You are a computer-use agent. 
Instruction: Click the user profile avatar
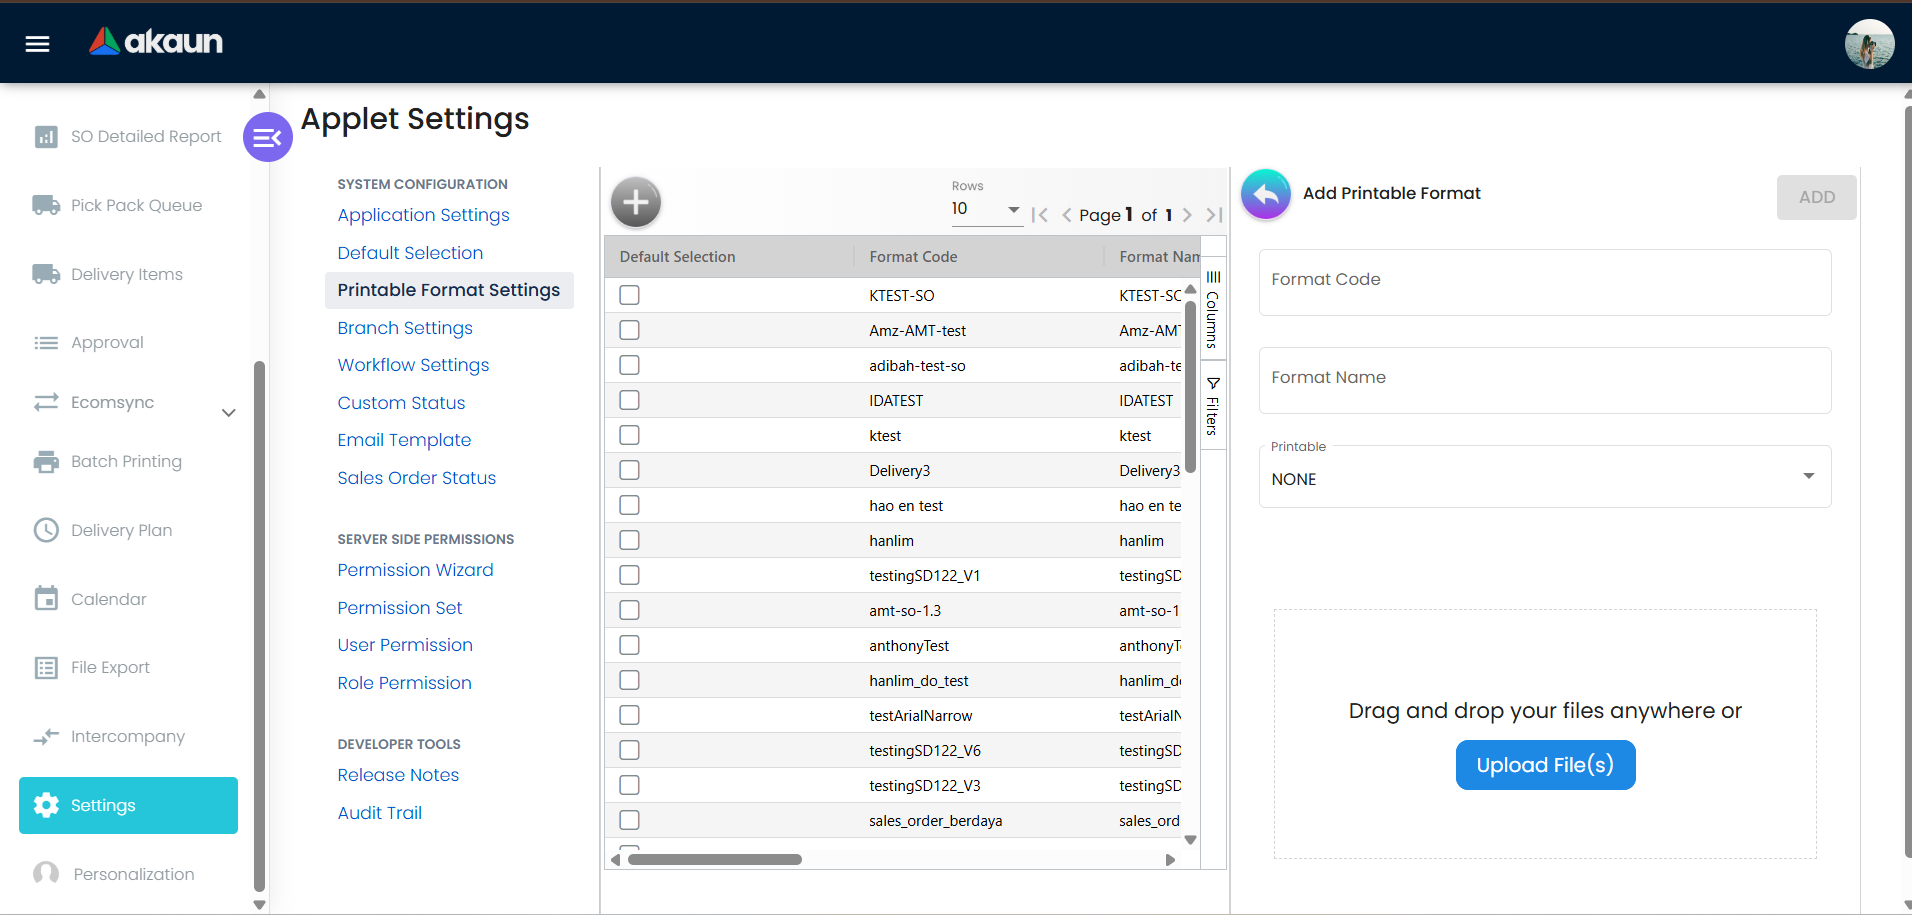1868,44
